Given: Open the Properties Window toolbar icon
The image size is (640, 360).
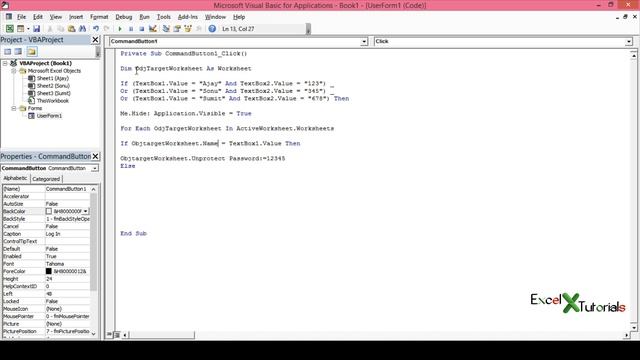Looking at the screenshot, I should coord(177,29).
